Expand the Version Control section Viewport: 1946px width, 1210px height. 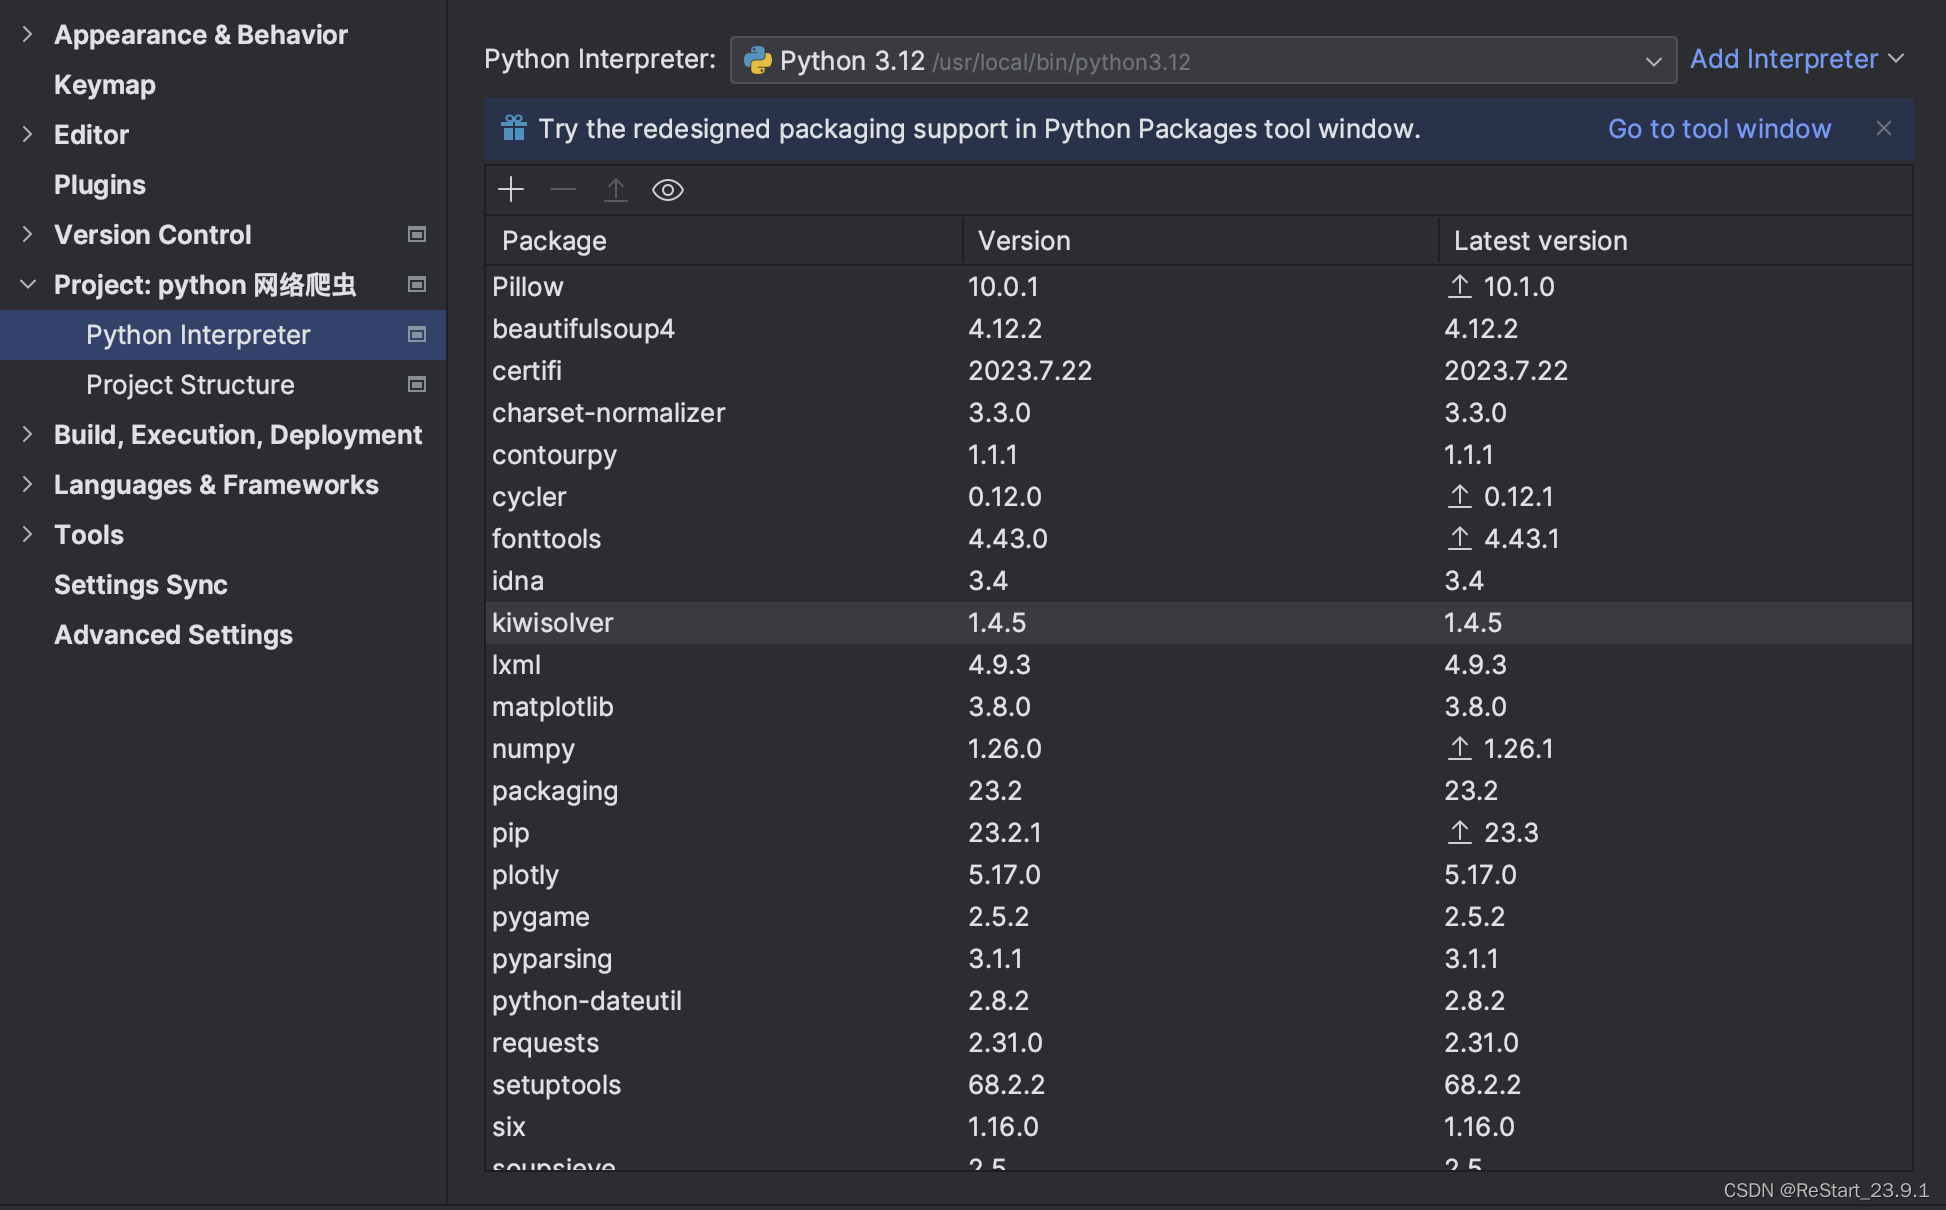click(x=28, y=234)
